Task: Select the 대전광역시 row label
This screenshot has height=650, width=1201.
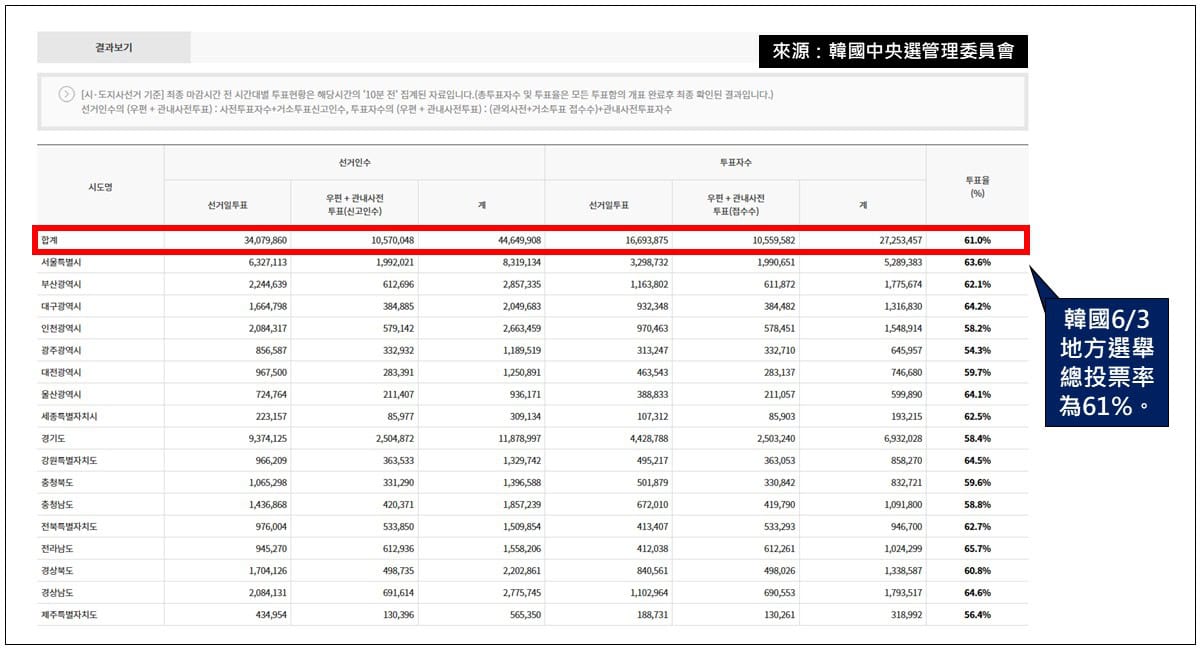Action: pos(61,373)
